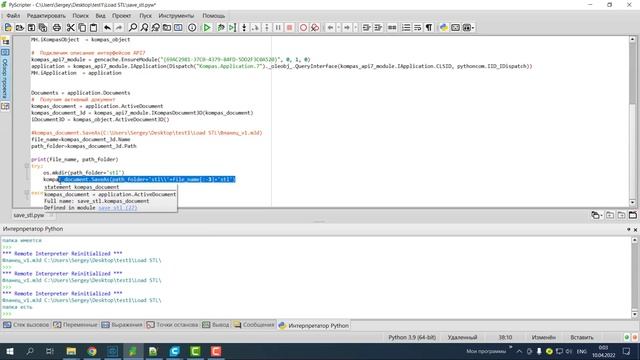
Task: Switch to Точки останова tab
Action: pos(173,325)
